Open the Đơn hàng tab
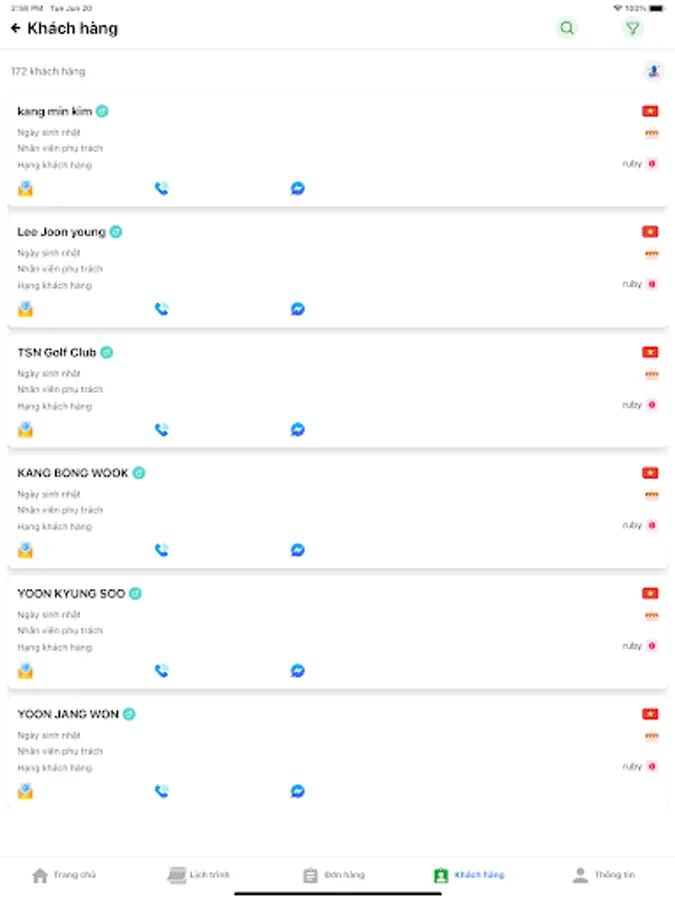Image resolution: width=675 pixels, height=900 pixels. coord(333,875)
